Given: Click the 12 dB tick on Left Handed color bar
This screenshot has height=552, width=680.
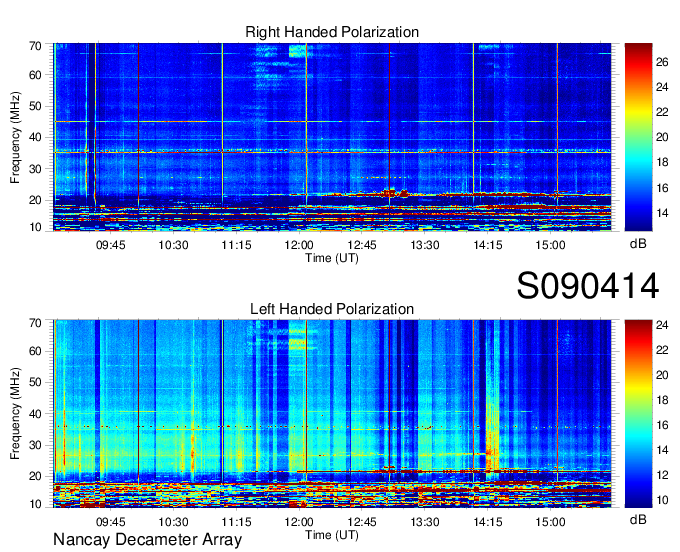Looking at the screenshot, I should point(662,475).
